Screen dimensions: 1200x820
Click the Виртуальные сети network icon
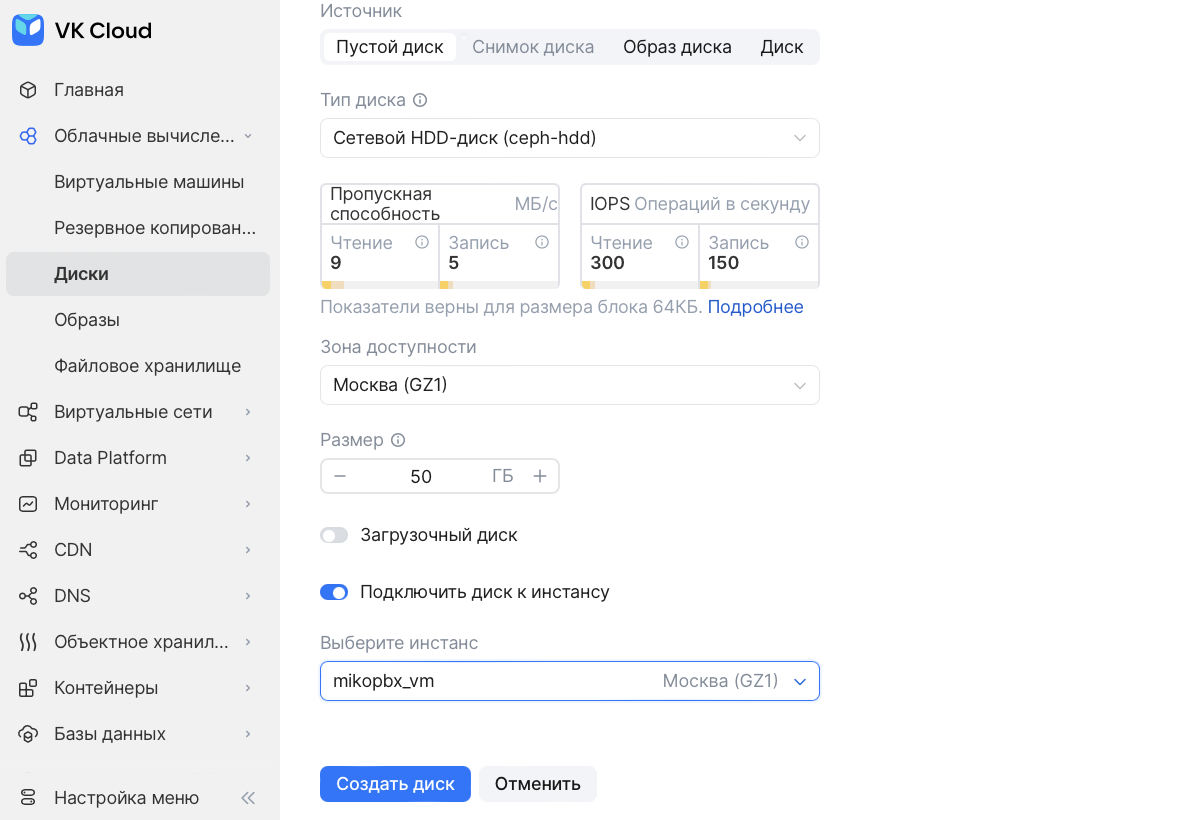point(28,412)
